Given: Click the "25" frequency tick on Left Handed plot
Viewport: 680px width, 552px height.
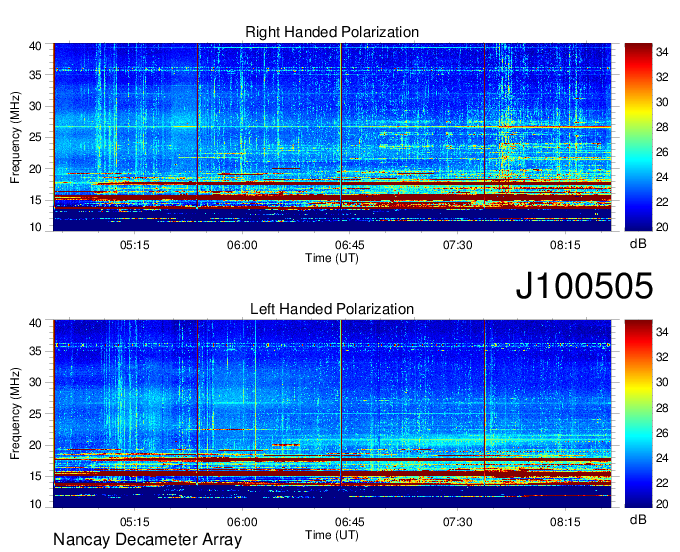Looking at the screenshot, I should 35,414.
